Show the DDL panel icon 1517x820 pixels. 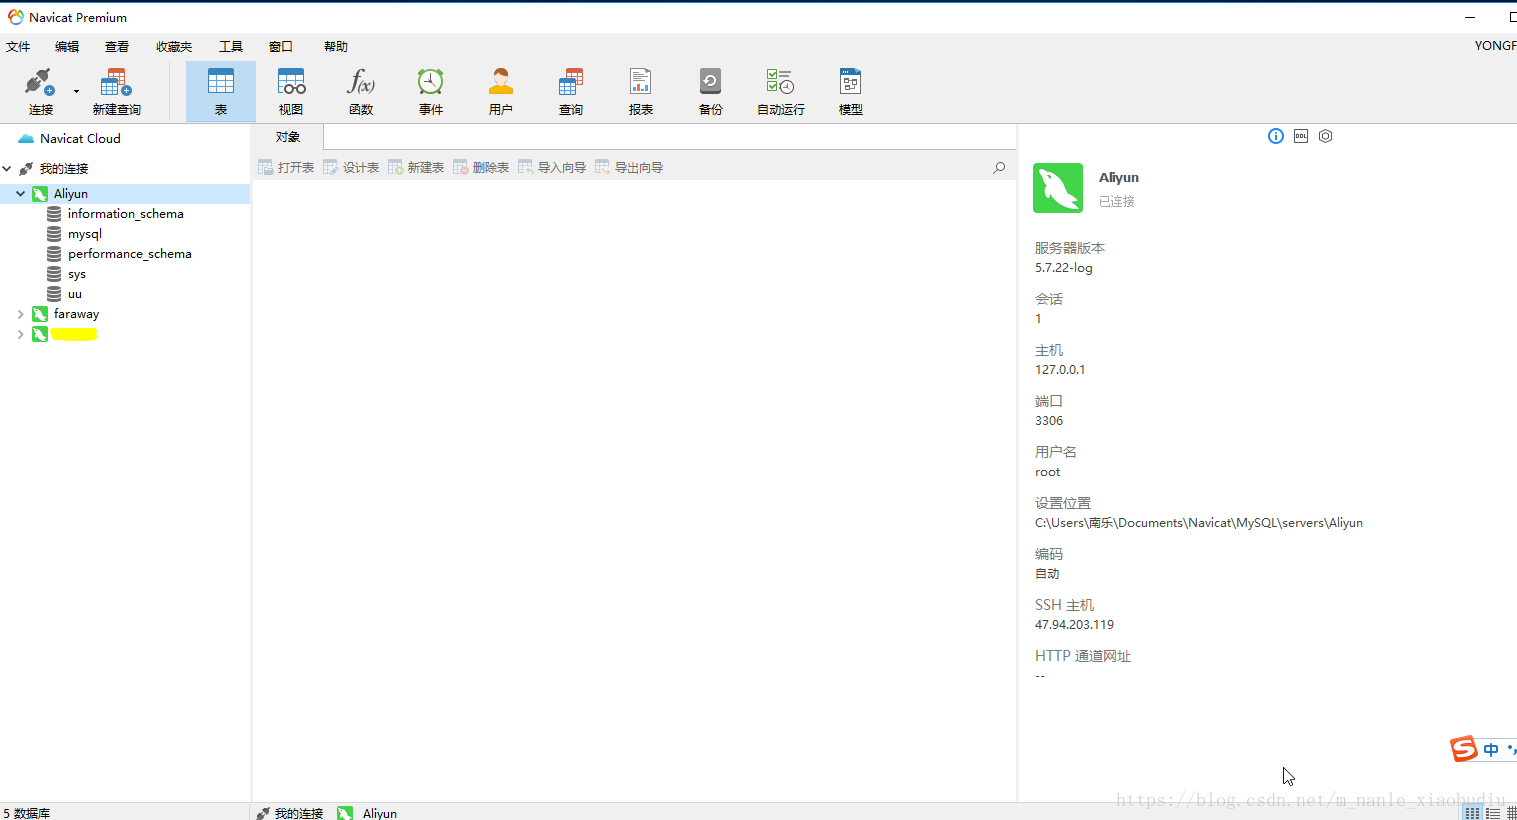[x=1301, y=136]
